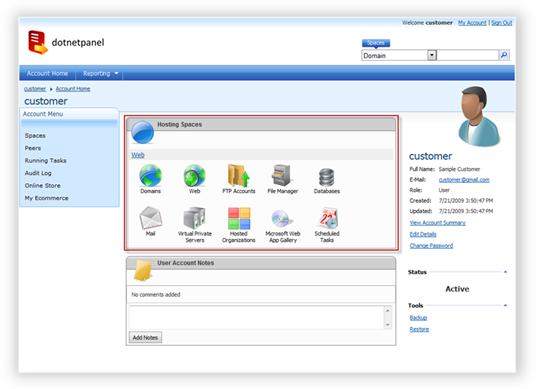This screenshot has height=389, width=536.
Task: Open Hosted Organizations icon
Action: (239, 218)
